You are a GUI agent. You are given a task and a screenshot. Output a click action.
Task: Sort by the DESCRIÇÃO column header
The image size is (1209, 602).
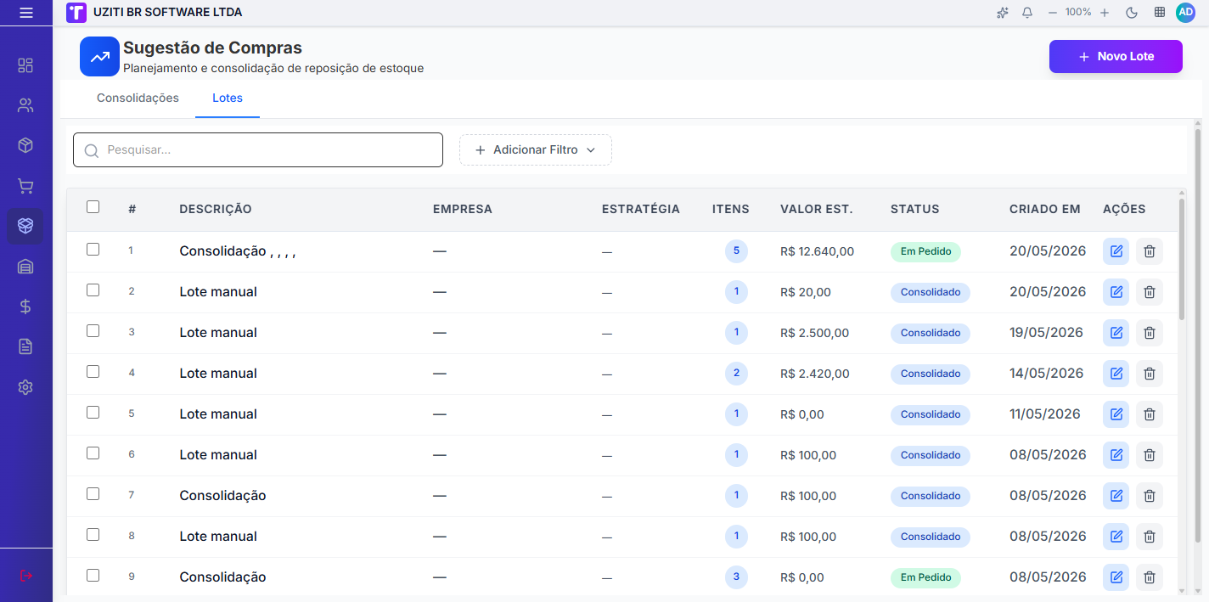(x=216, y=209)
